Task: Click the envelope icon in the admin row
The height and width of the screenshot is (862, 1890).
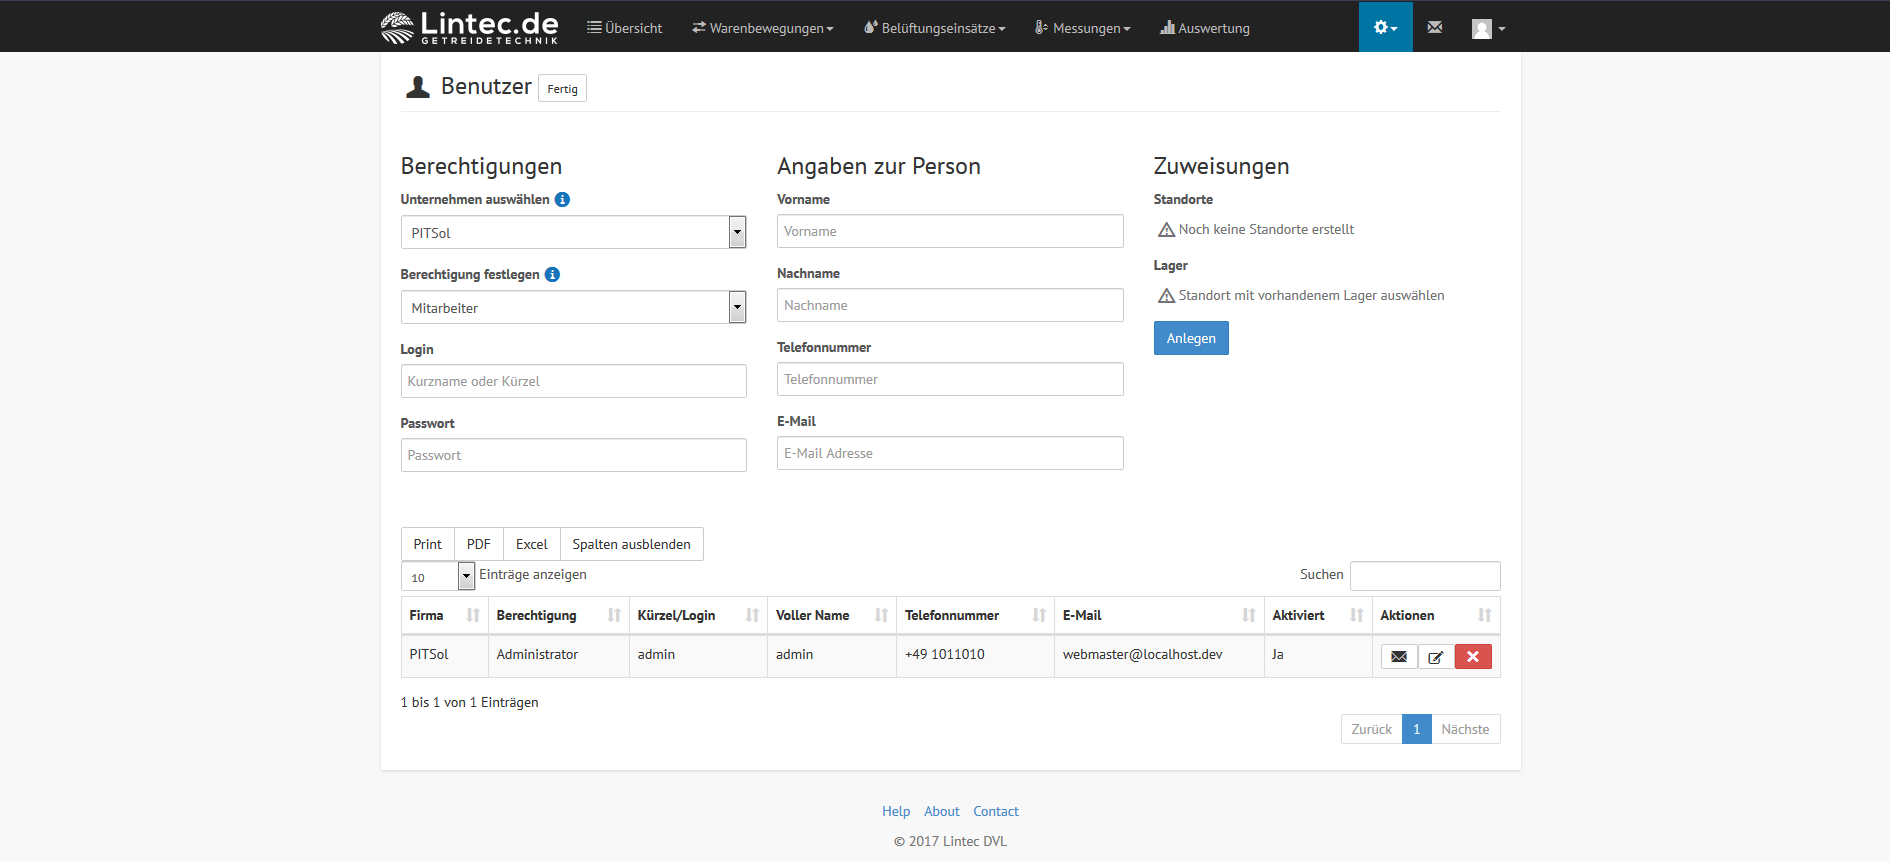Action: point(1398,657)
